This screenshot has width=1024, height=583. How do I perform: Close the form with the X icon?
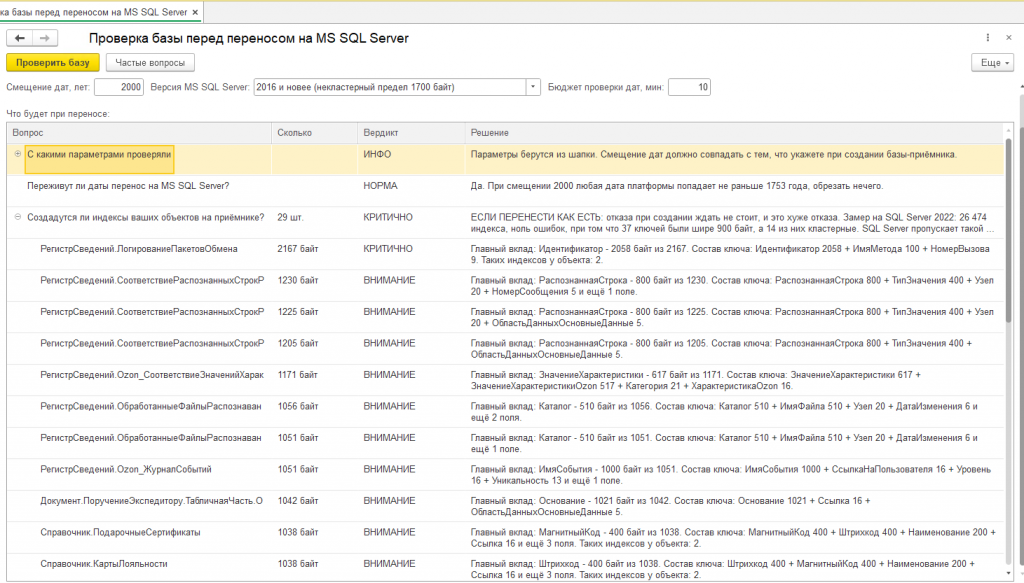[x=1009, y=38]
